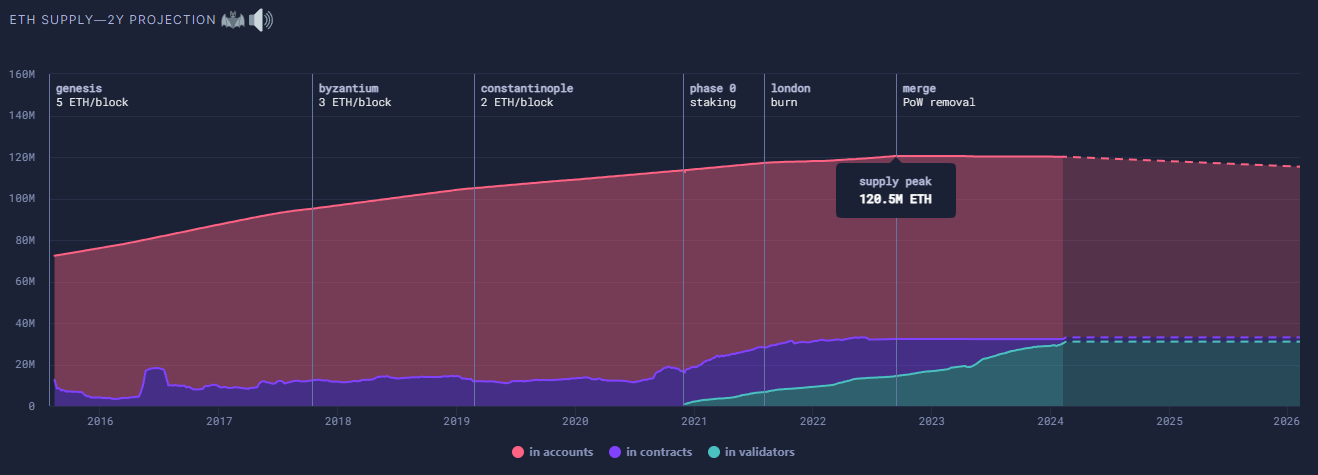Click the genesis 5 ETH/block marker label
The image size is (1318, 475).
click(x=92, y=95)
